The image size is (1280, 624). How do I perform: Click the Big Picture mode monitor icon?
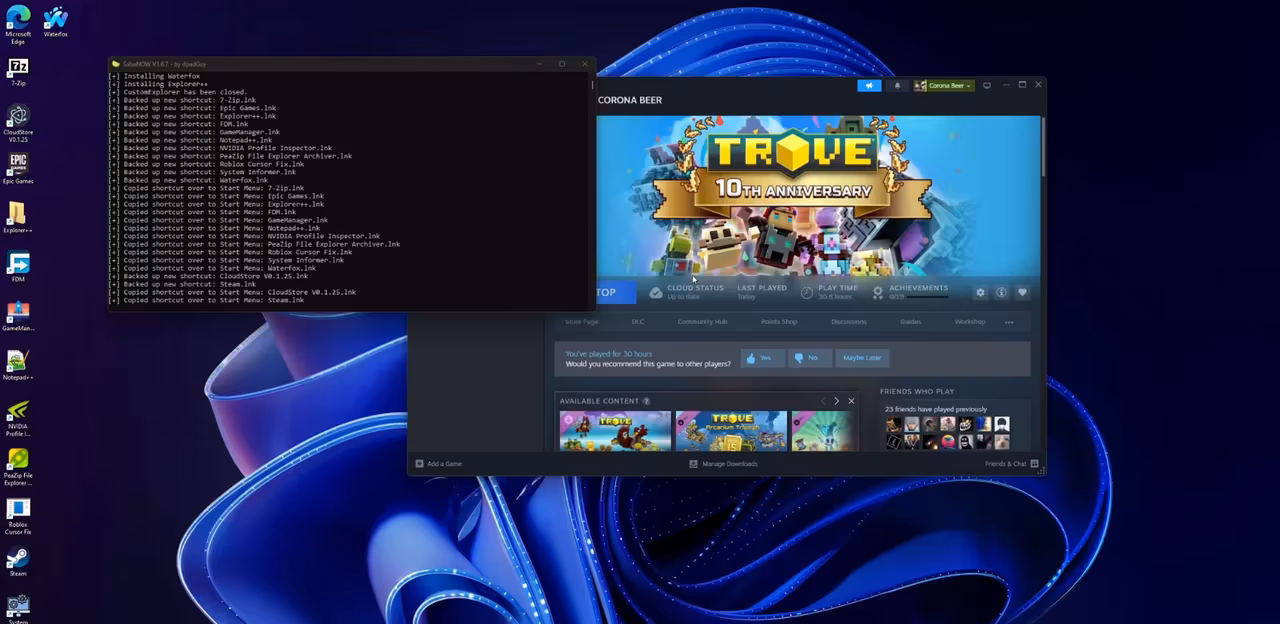pos(987,85)
